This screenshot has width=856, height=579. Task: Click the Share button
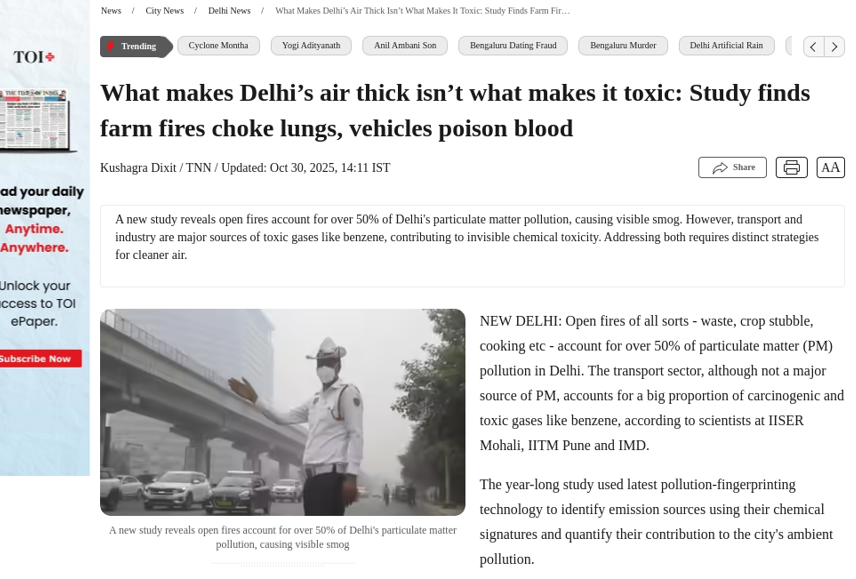click(x=732, y=168)
